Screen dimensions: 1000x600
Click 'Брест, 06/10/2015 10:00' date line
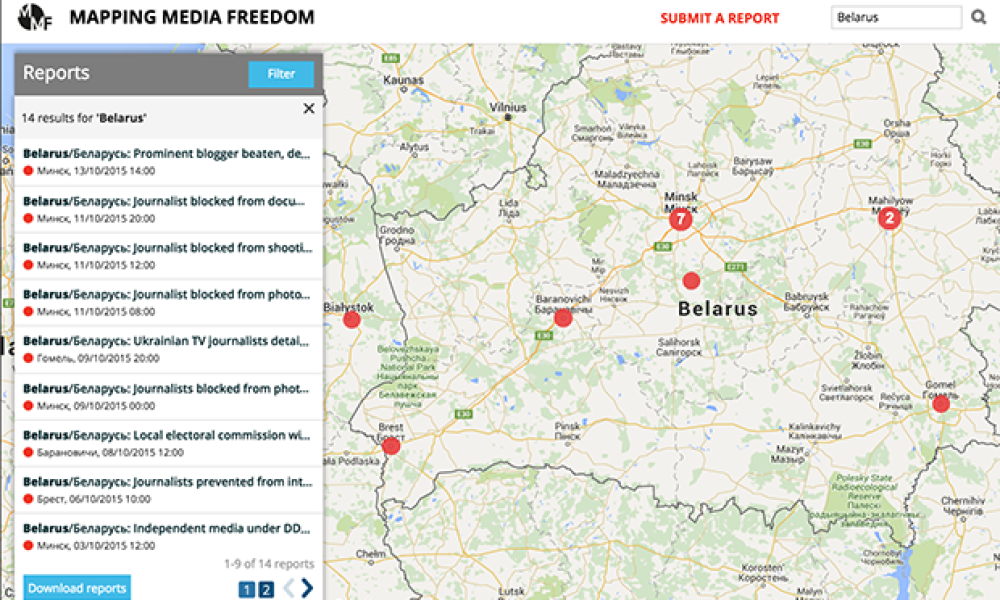tap(94, 499)
